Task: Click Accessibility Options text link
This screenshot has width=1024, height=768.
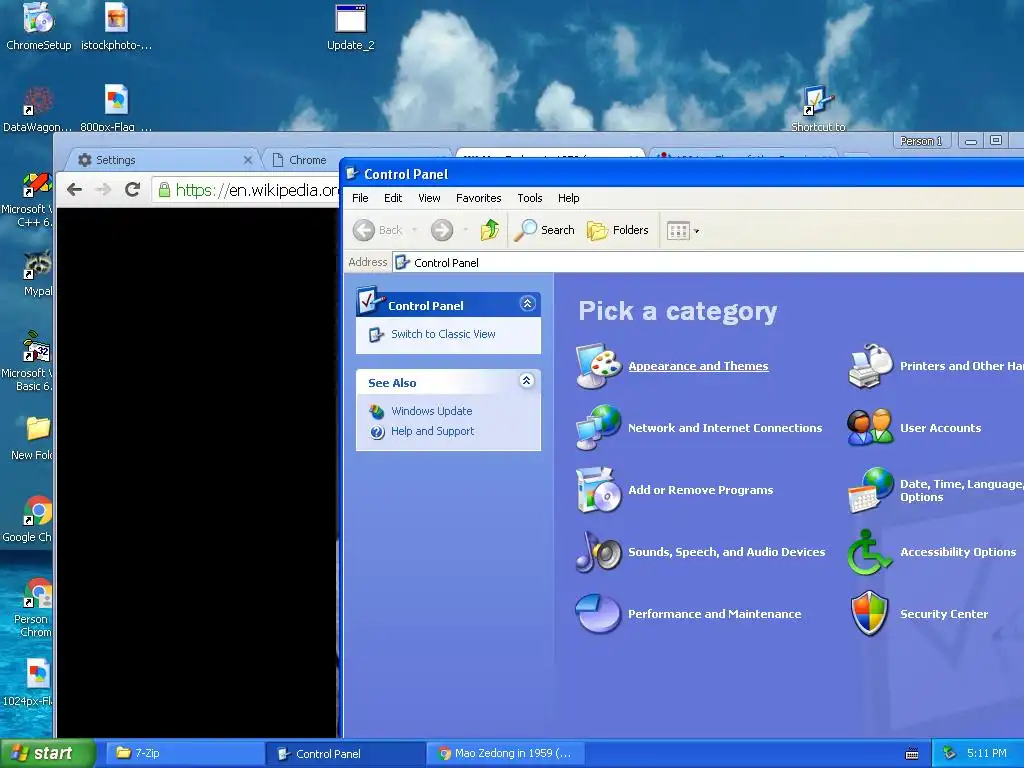Action: (958, 552)
